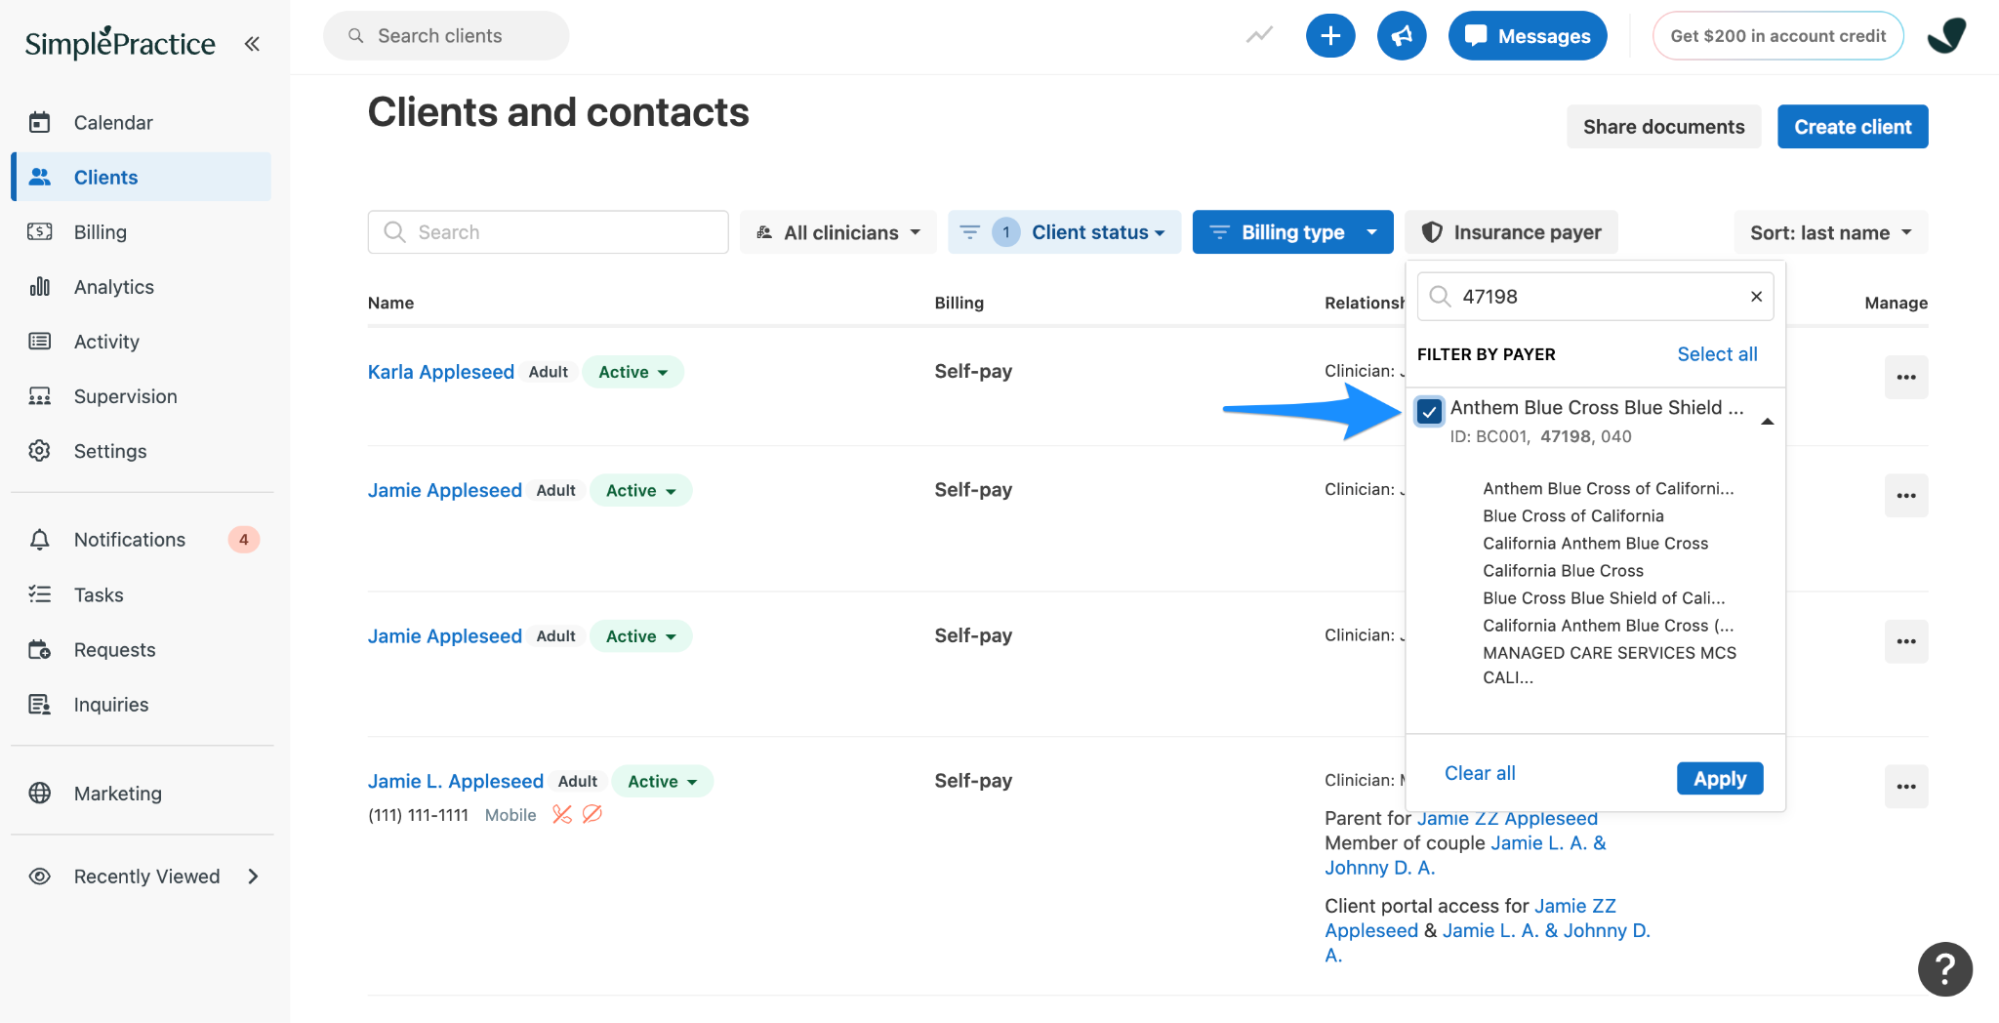Open Billing from the sidebar
Viewport: 1999px width, 1023px height.
[x=142, y=232]
